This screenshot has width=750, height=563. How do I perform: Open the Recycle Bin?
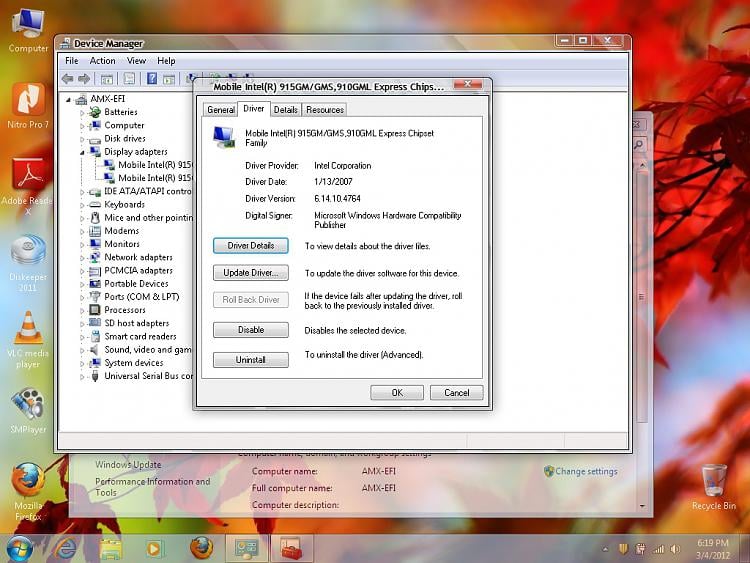(714, 487)
